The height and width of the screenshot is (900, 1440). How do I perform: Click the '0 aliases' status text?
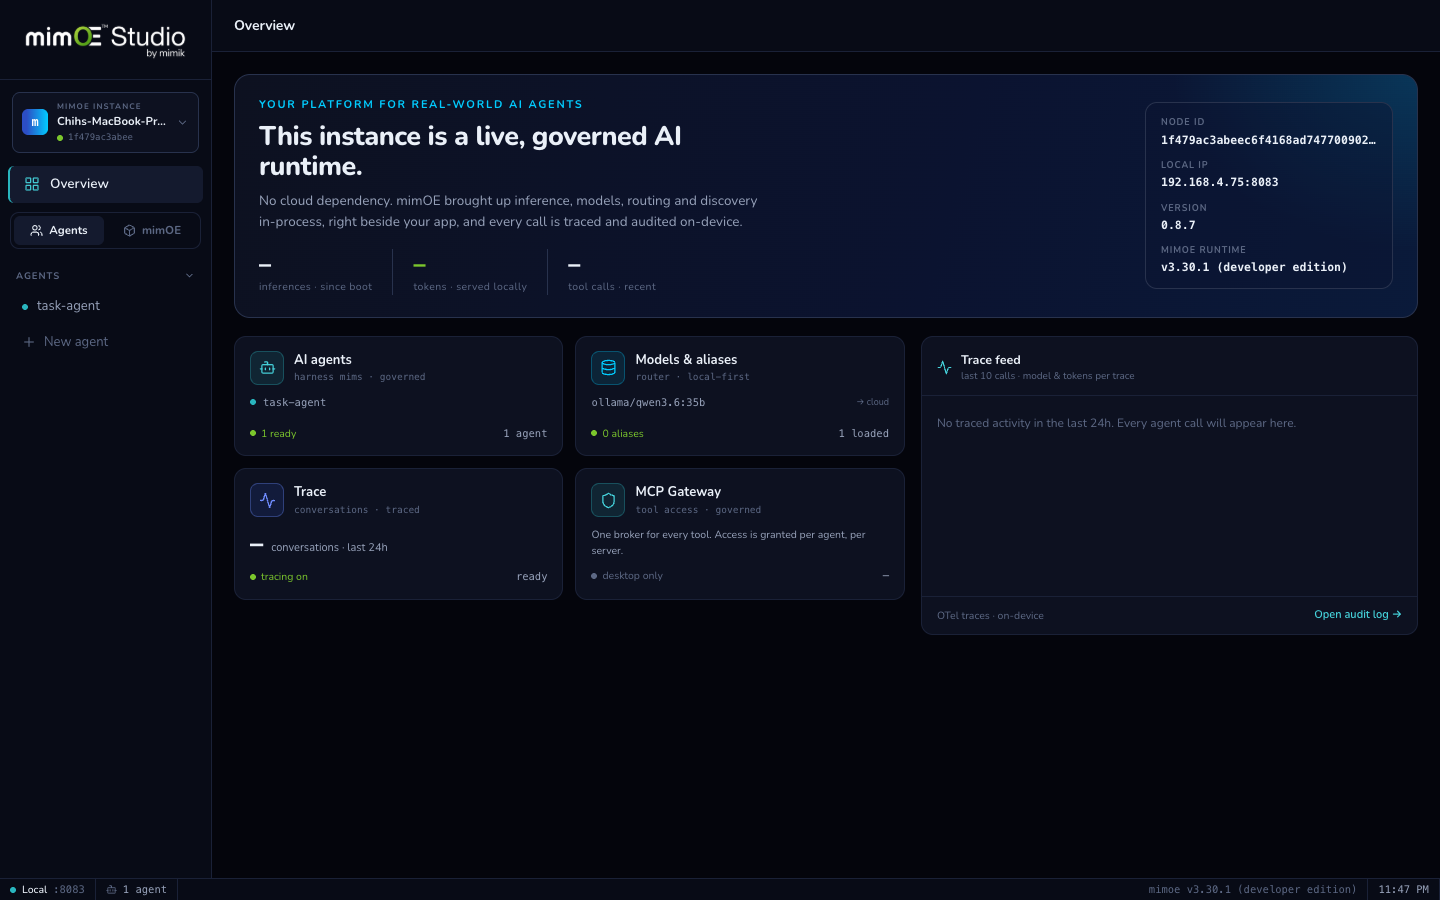point(623,434)
